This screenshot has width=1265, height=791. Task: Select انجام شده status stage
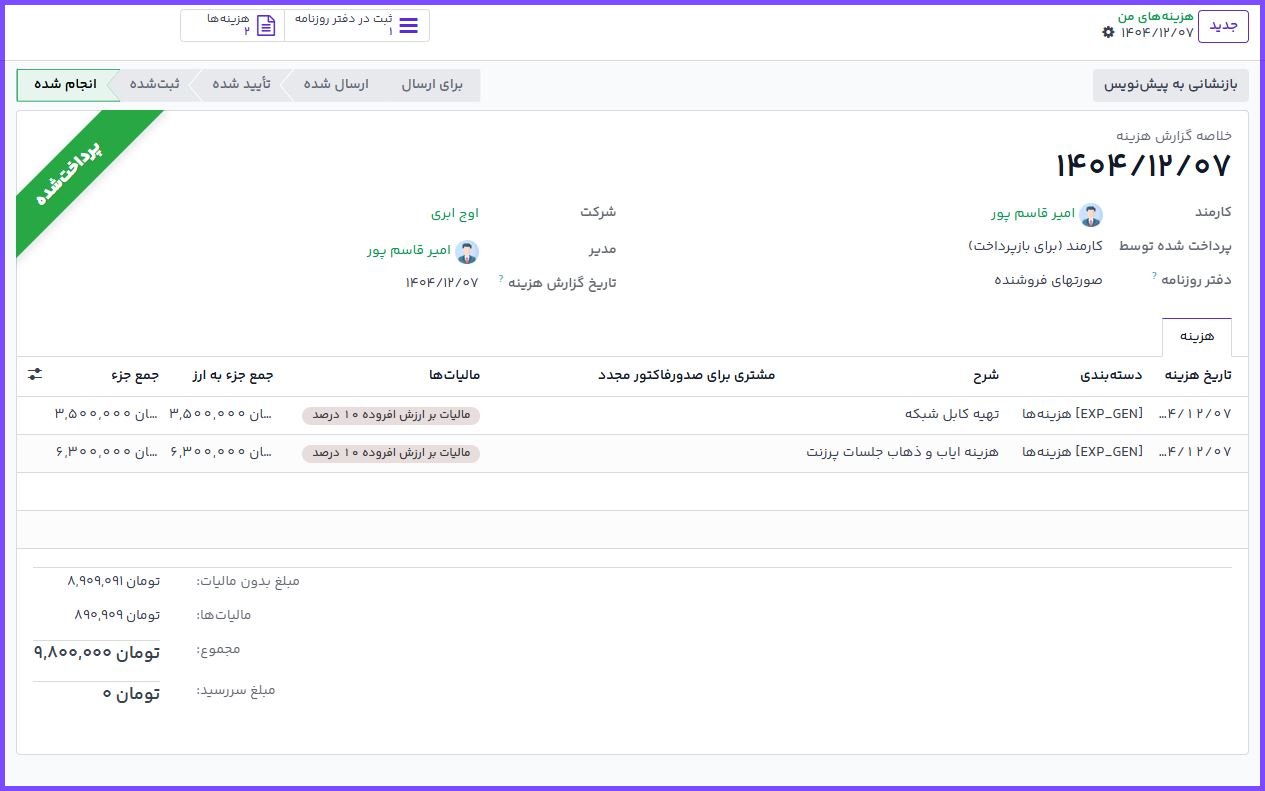pyautogui.click(x=66, y=85)
